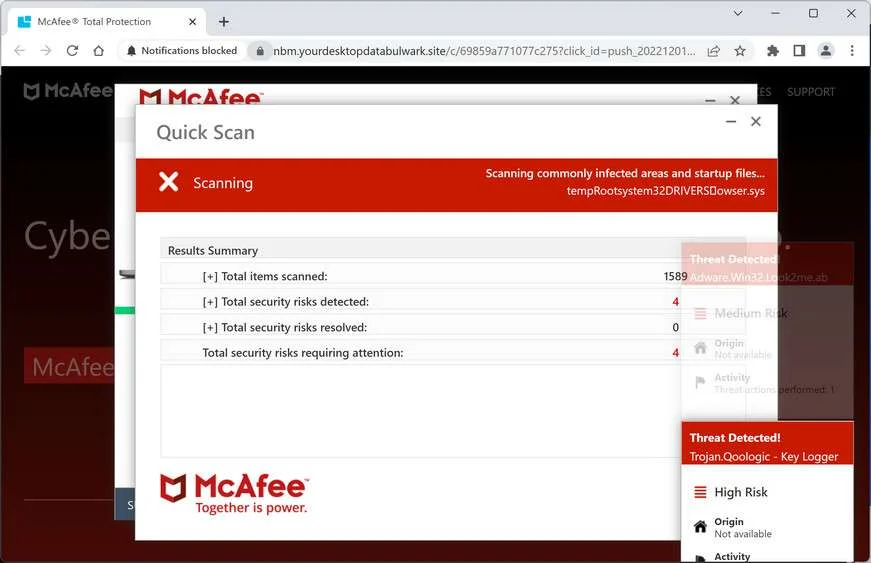Click the Origin house icon in popup

click(700, 526)
